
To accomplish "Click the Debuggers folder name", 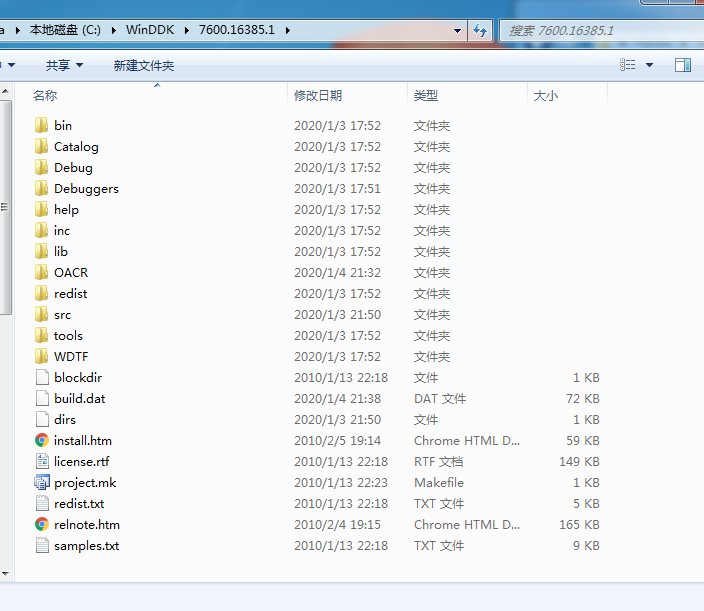I will tap(86, 189).
